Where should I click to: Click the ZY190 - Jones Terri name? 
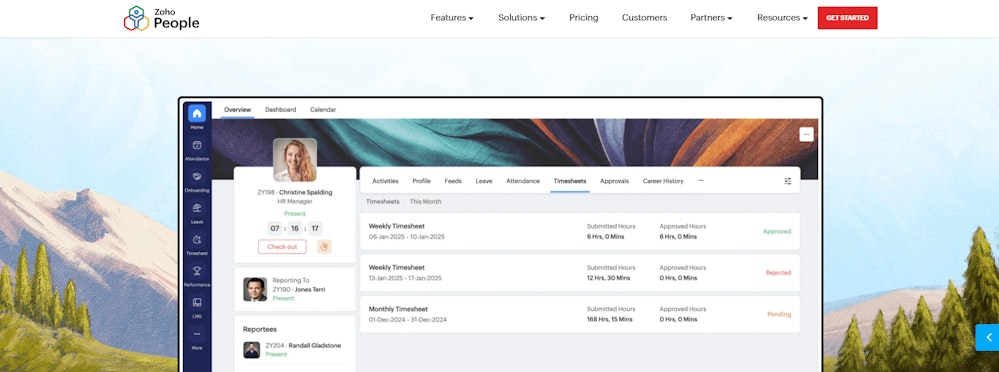click(299, 289)
